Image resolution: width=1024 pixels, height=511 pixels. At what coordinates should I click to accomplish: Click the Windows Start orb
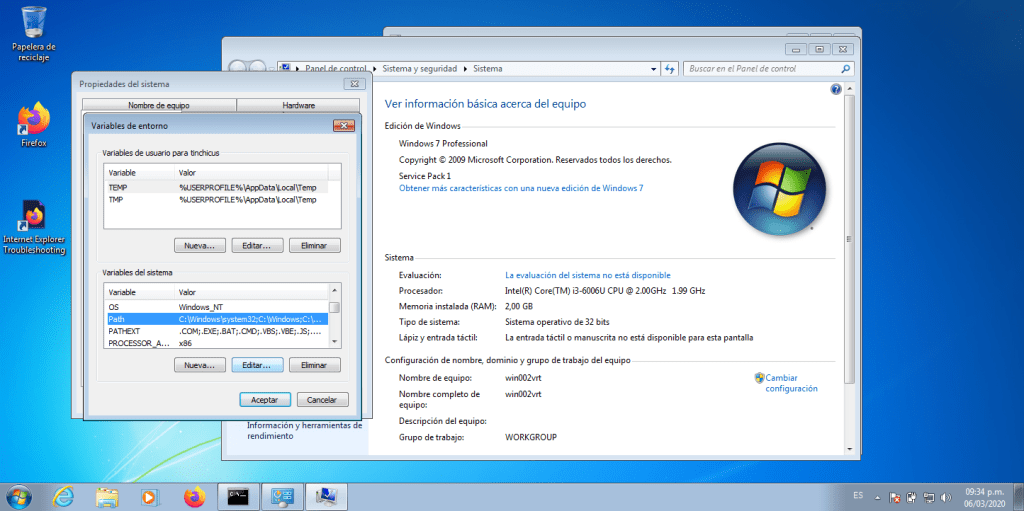tap(19, 495)
